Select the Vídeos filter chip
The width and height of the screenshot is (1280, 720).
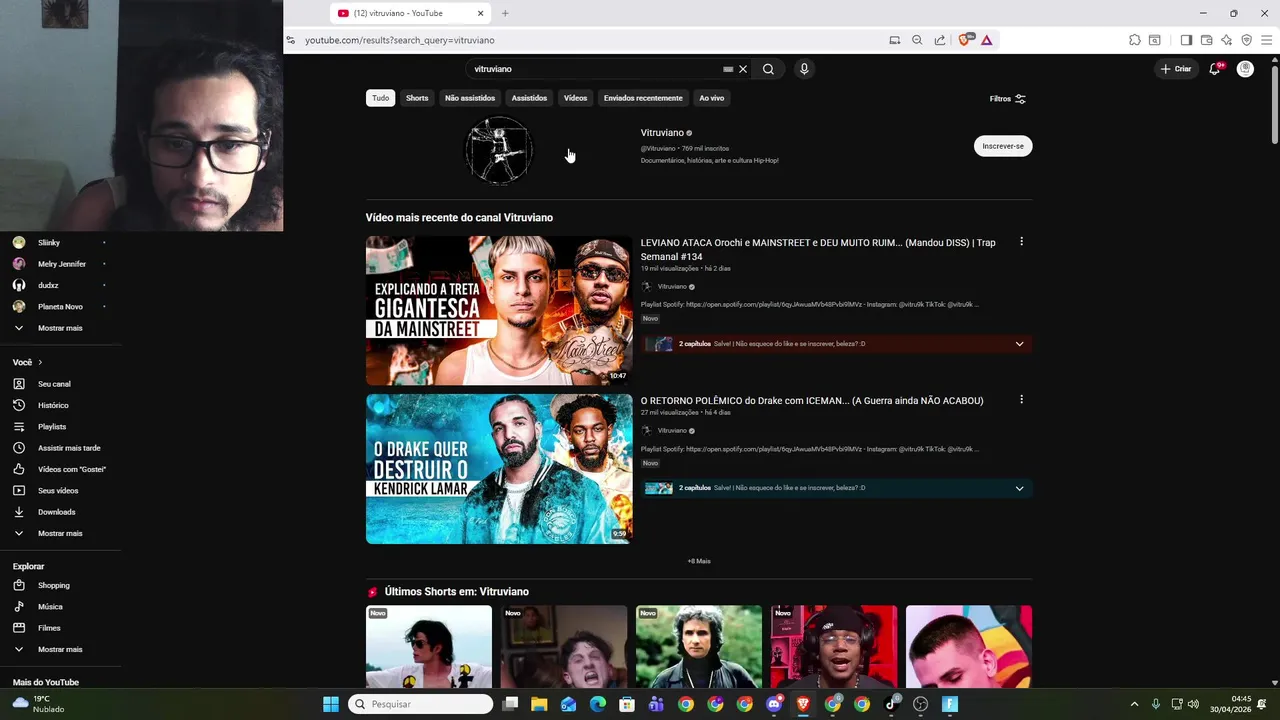575,98
